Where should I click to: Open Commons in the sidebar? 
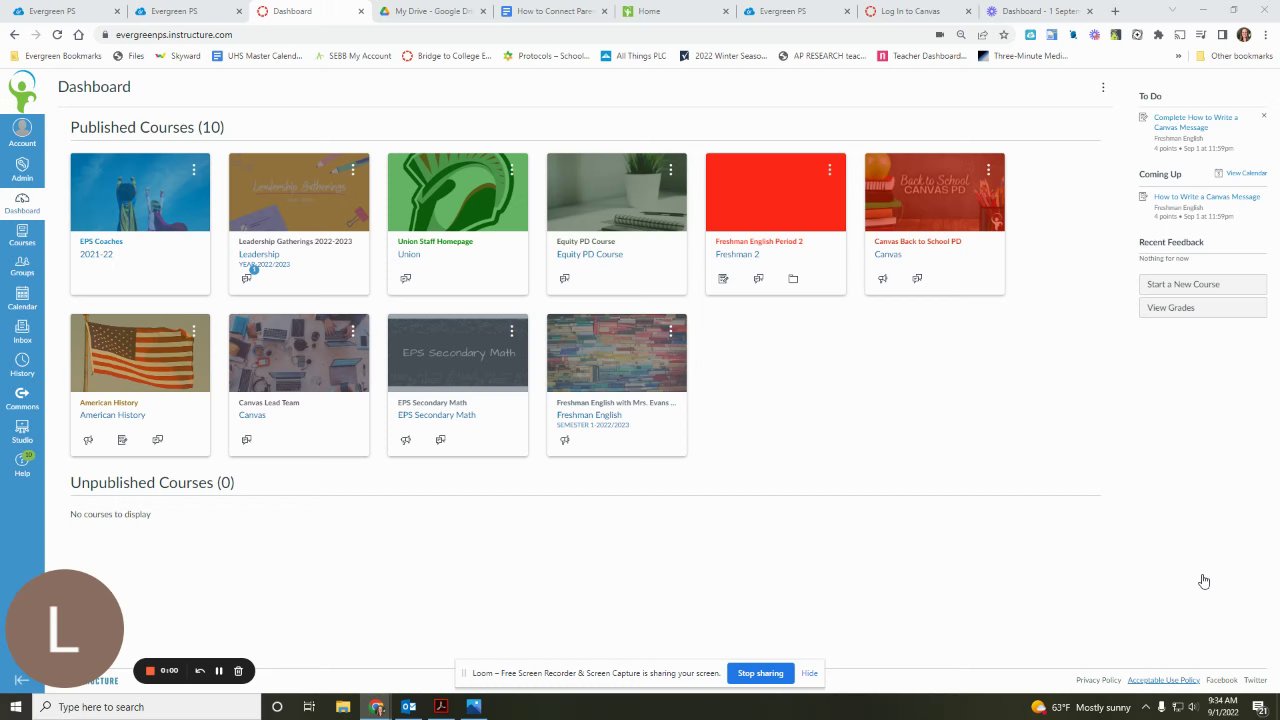point(22,398)
